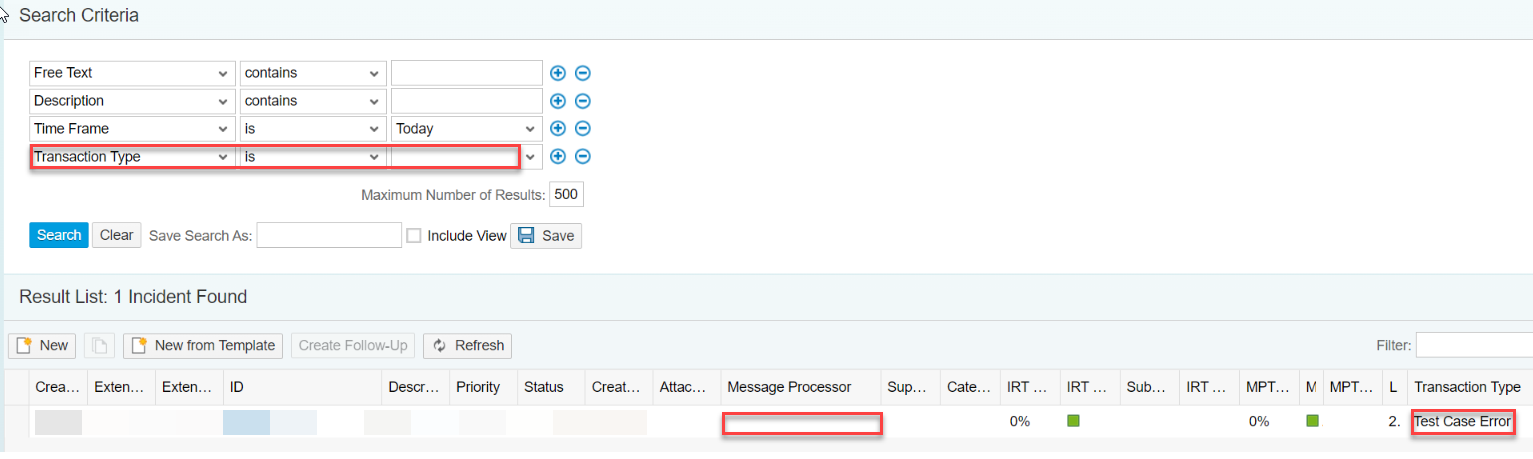
Task: Remove the Transaction Type criterion row
Action: pyautogui.click(x=583, y=157)
